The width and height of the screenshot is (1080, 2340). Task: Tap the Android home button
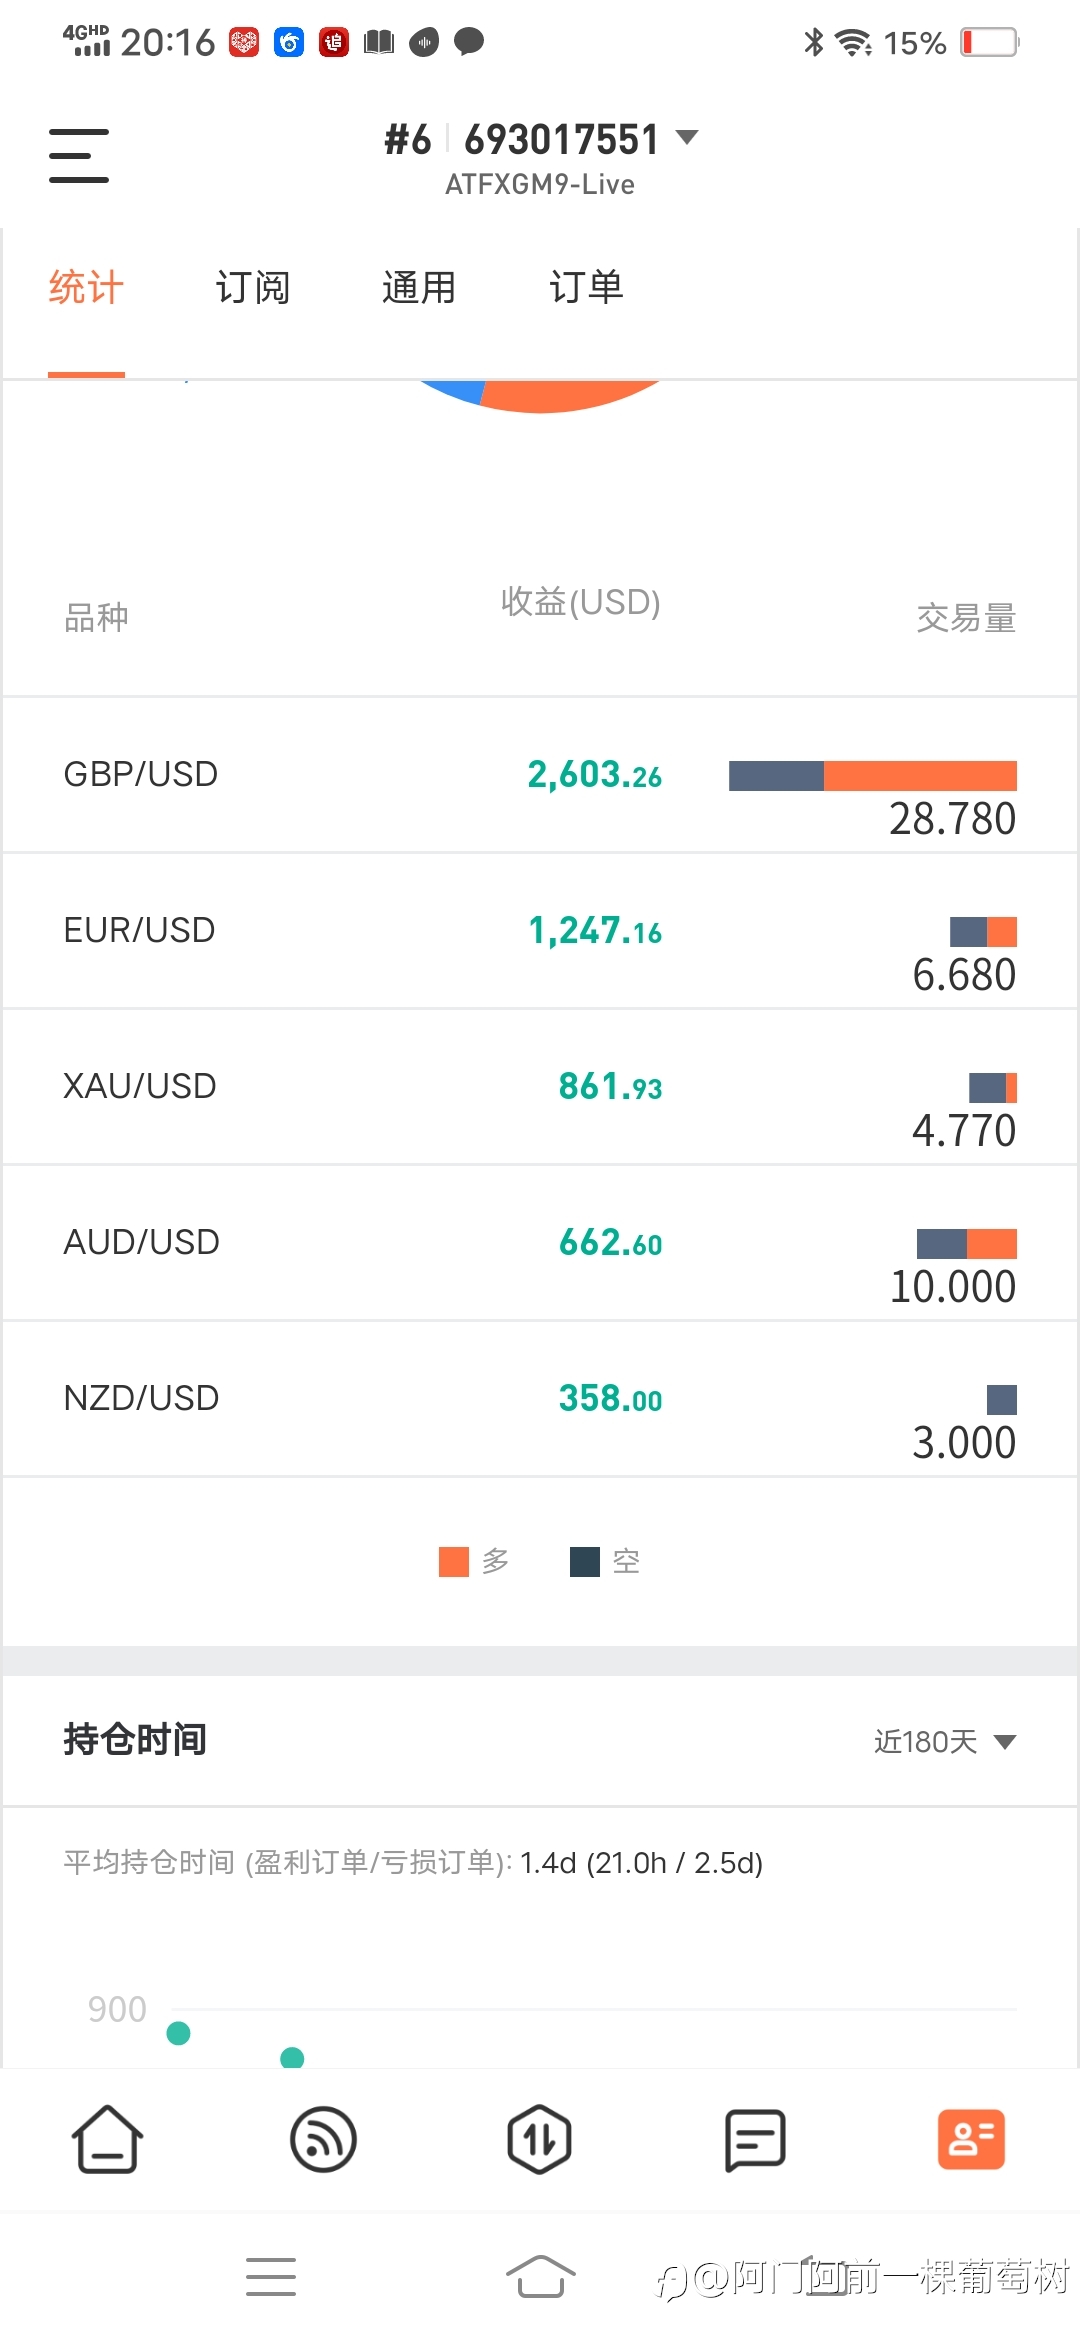(x=540, y=2277)
